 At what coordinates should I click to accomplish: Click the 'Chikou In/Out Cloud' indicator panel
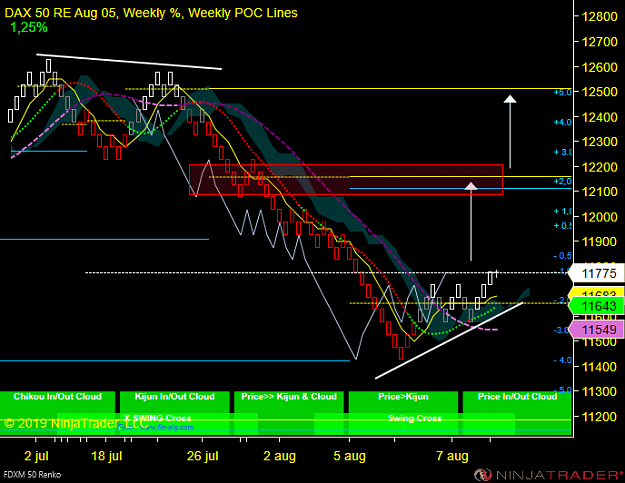point(57,402)
